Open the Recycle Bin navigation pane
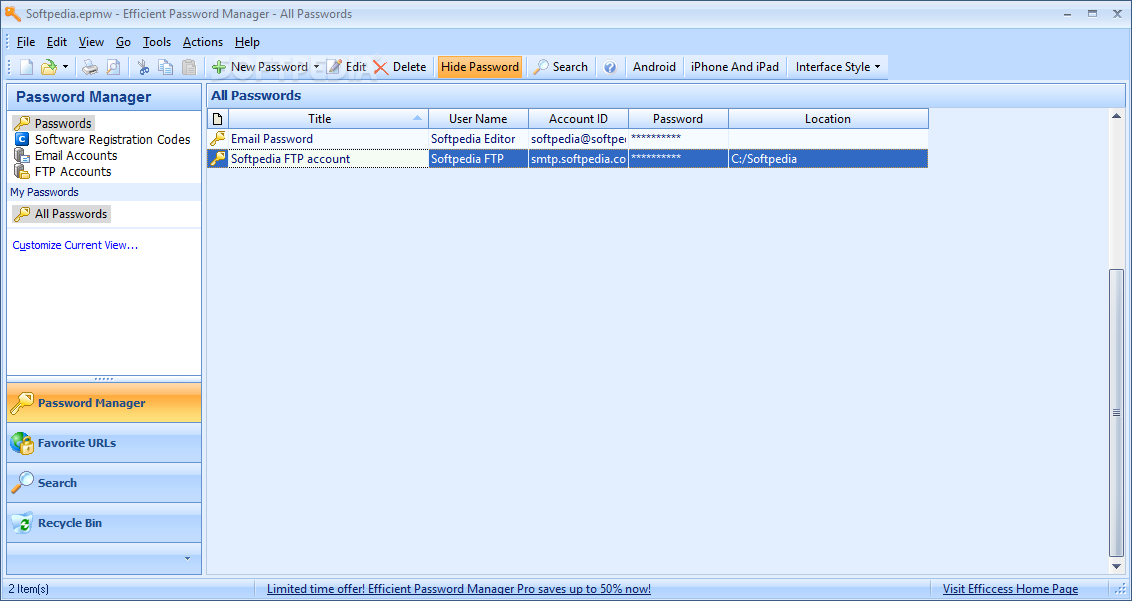The width and height of the screenshot is (1132, 601). tap(104, 523)
